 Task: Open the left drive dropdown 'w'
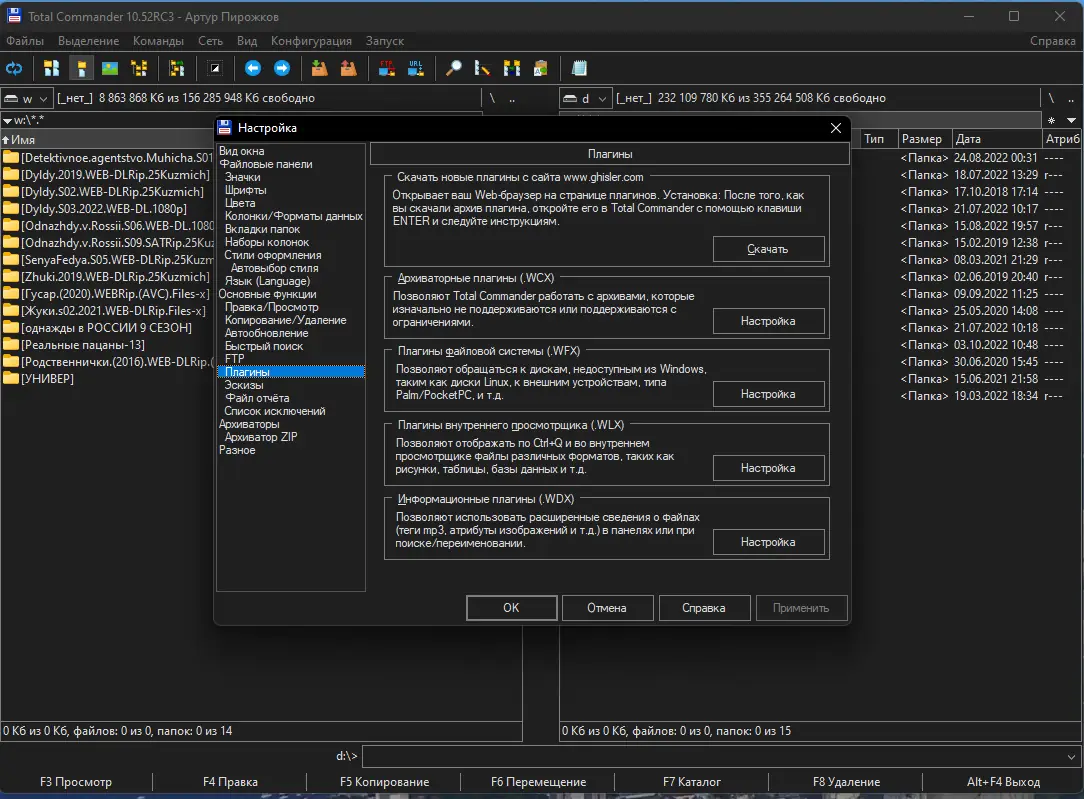click(27, 99)
